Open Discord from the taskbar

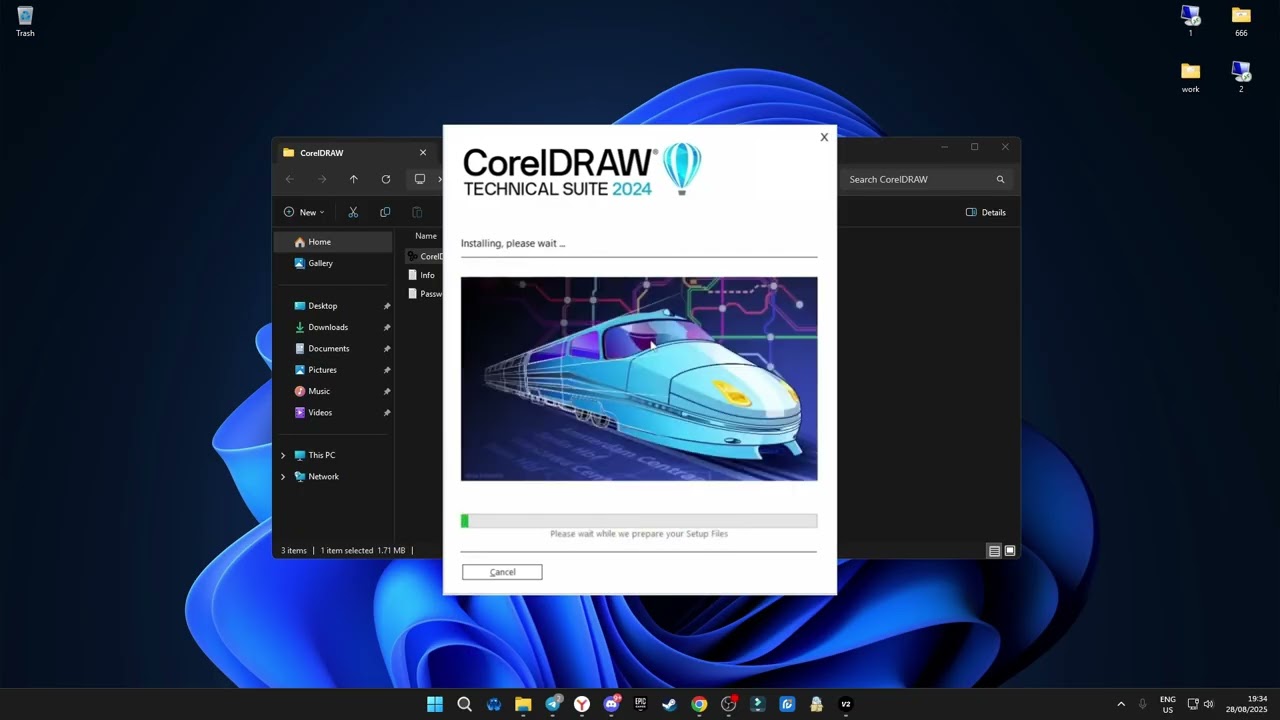[x=611, y=704]
